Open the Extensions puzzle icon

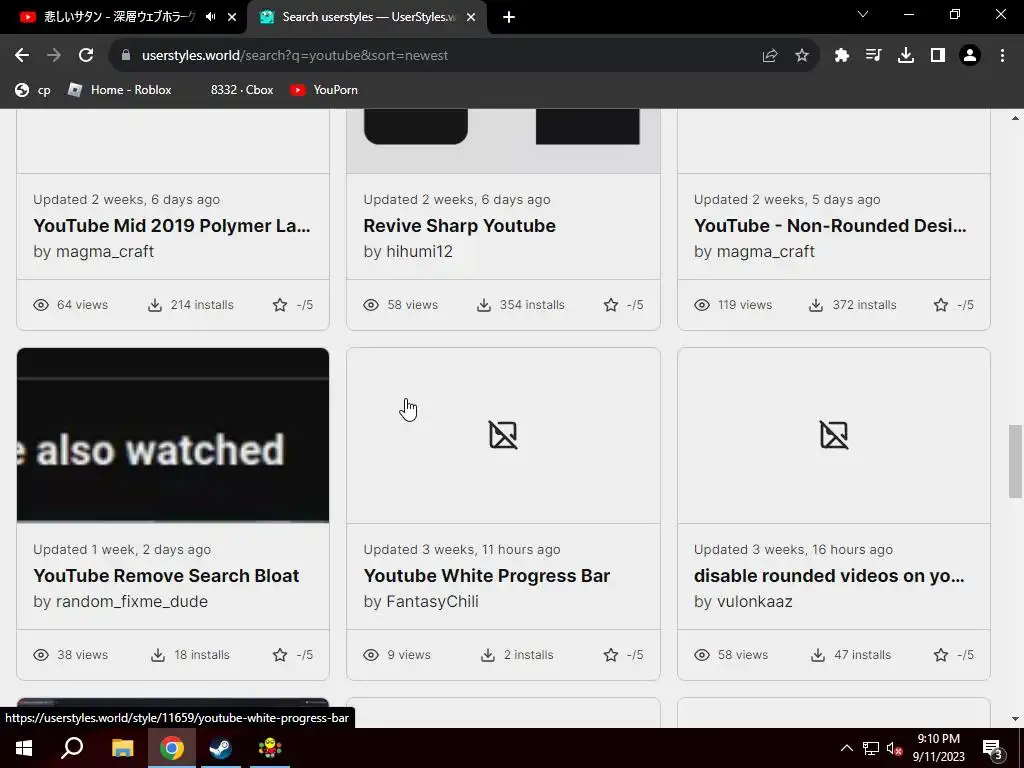[841, 56]
